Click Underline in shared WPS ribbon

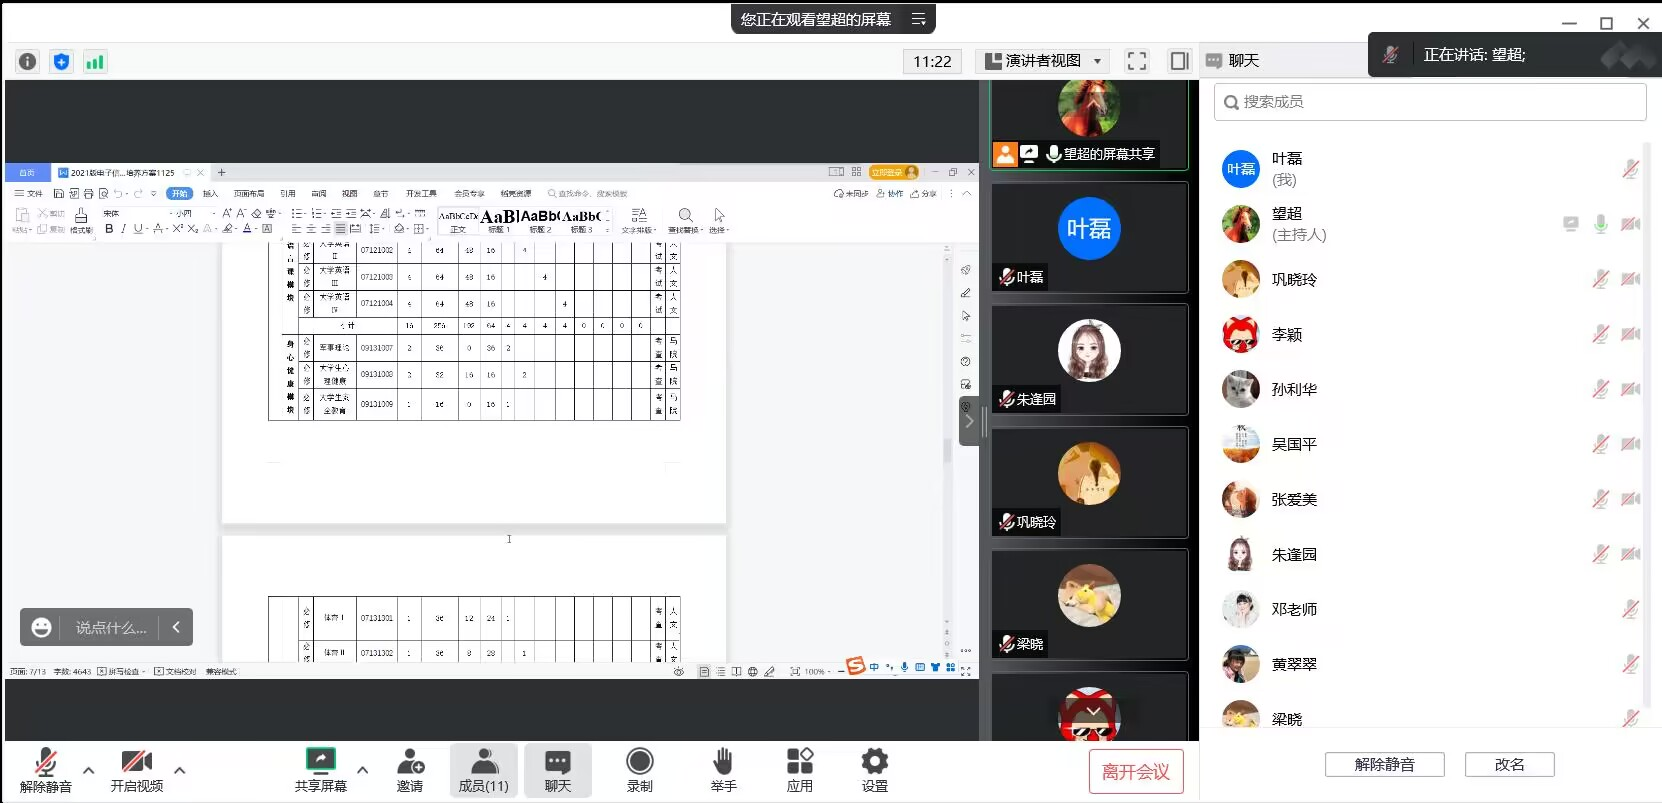point(138,228)
